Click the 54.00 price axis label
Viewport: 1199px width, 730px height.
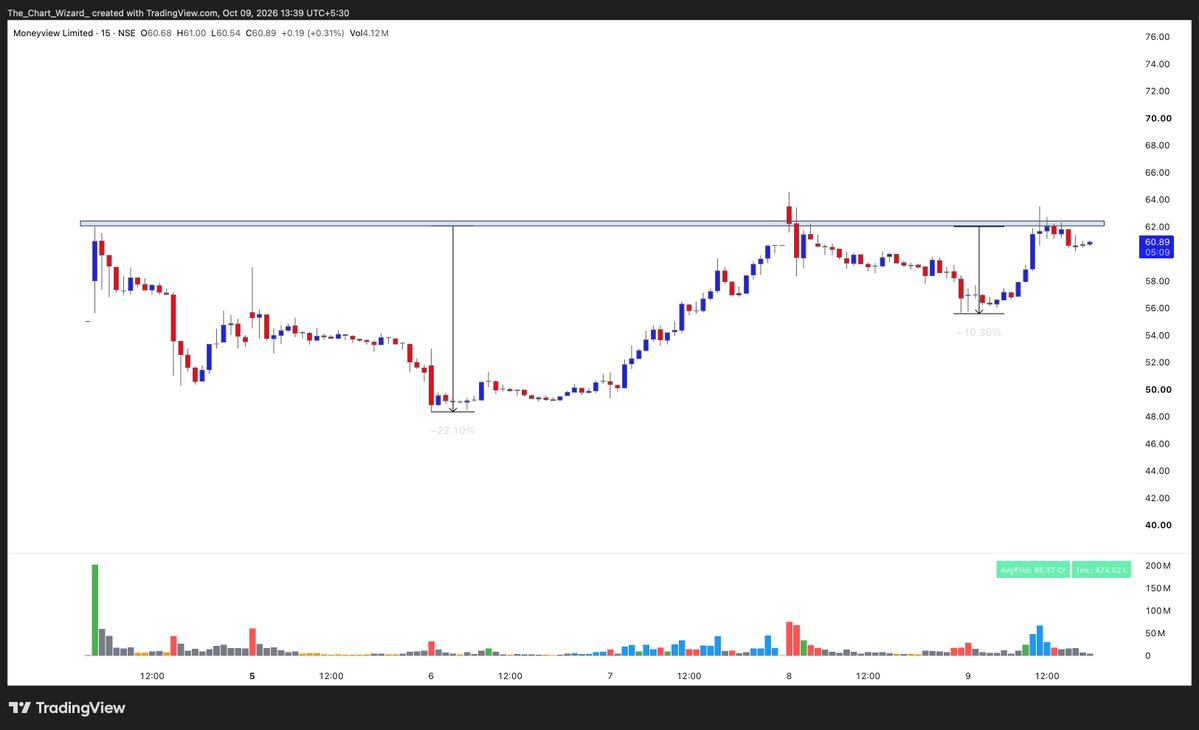coord(1157,336)
